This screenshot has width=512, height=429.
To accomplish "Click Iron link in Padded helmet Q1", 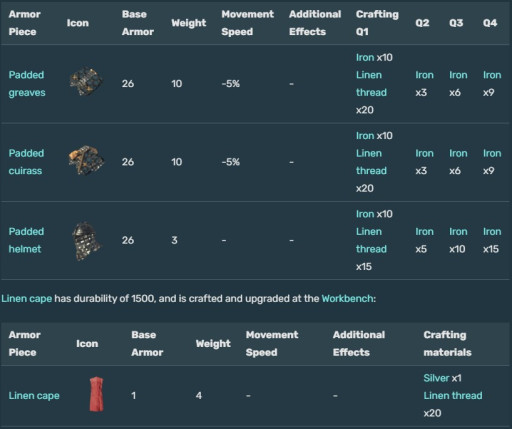I will click(365, 214).
